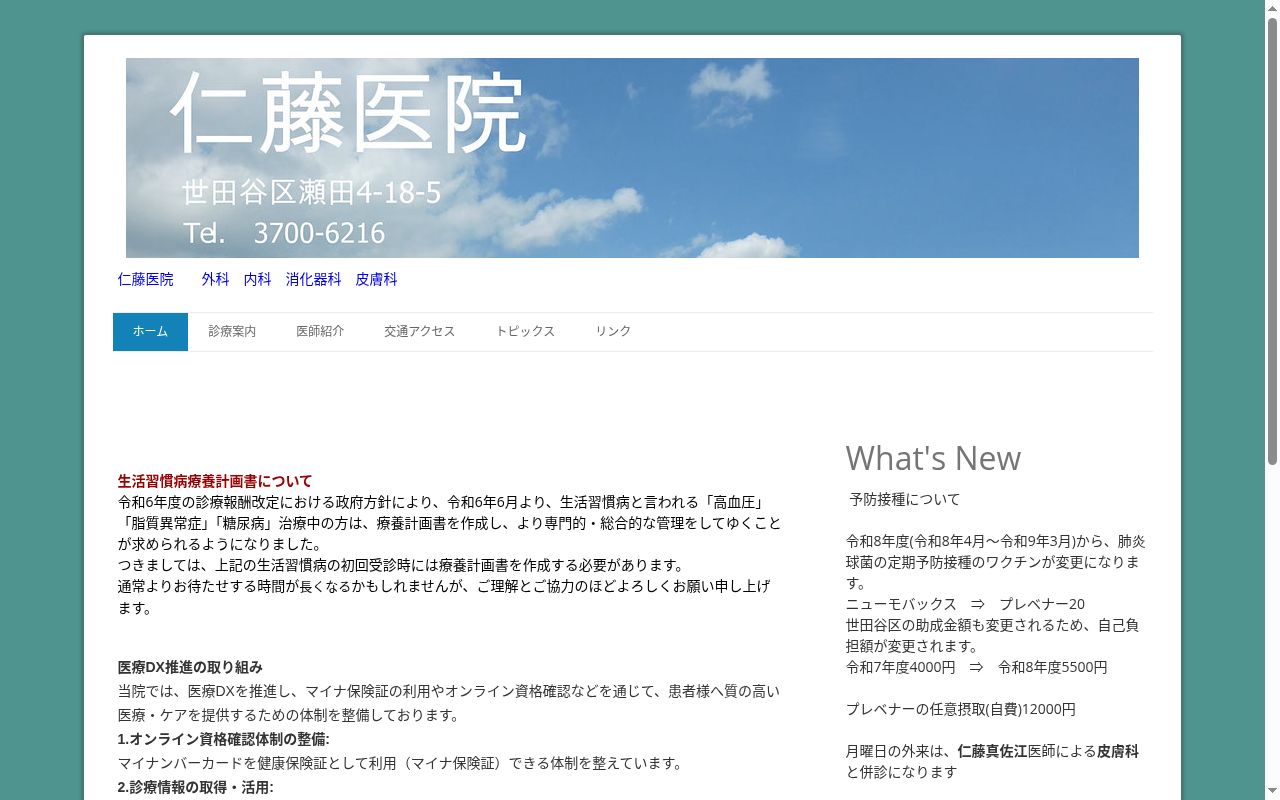Click the 医療DX推進の取り組み heading
The height and width of the screenshot is (800, 1280).
coord(190,667)
